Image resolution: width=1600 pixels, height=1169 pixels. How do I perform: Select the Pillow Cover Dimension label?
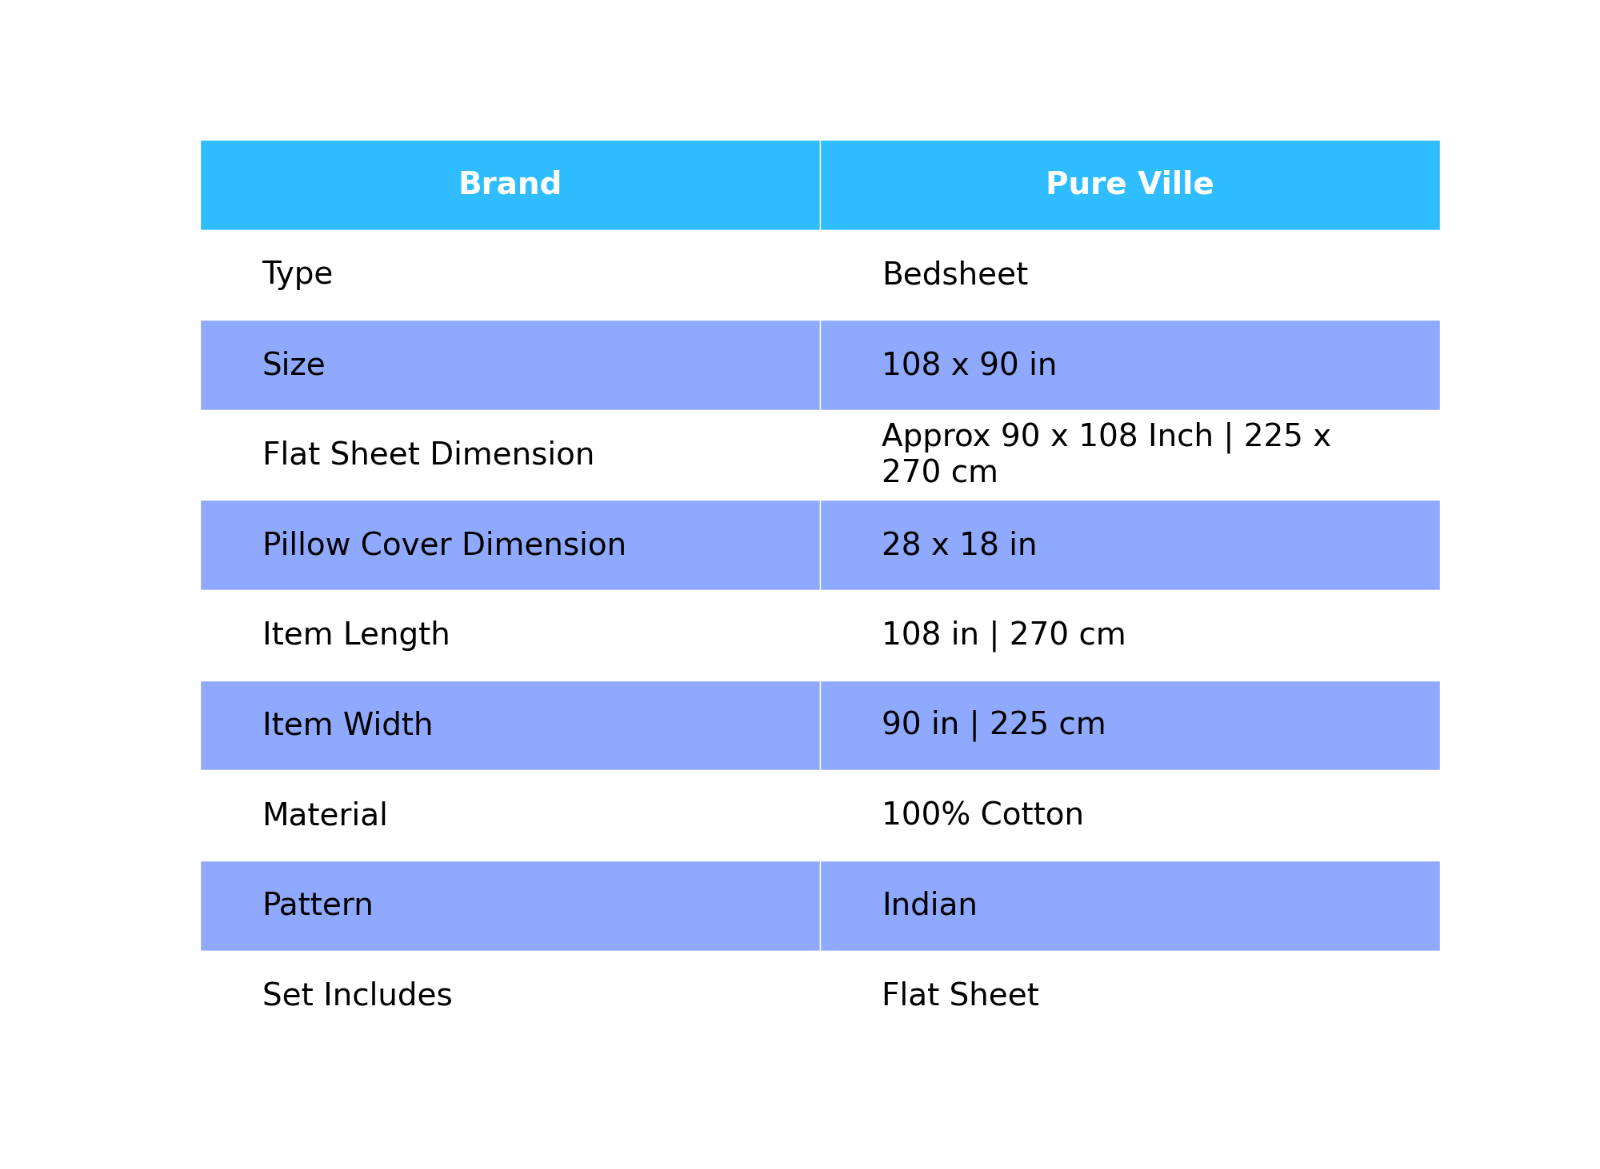(444, 545)
